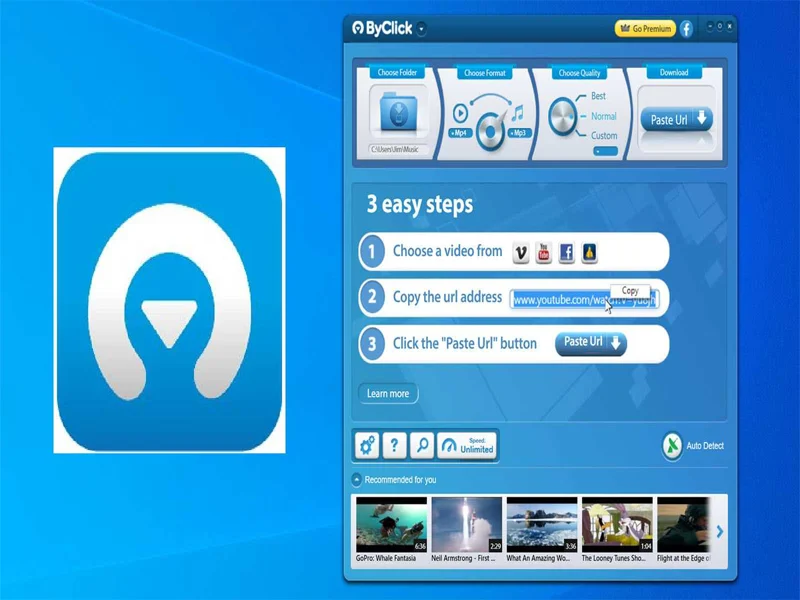Open the settings gear icon
Screen dimensions: 800x600
(366, 444)
